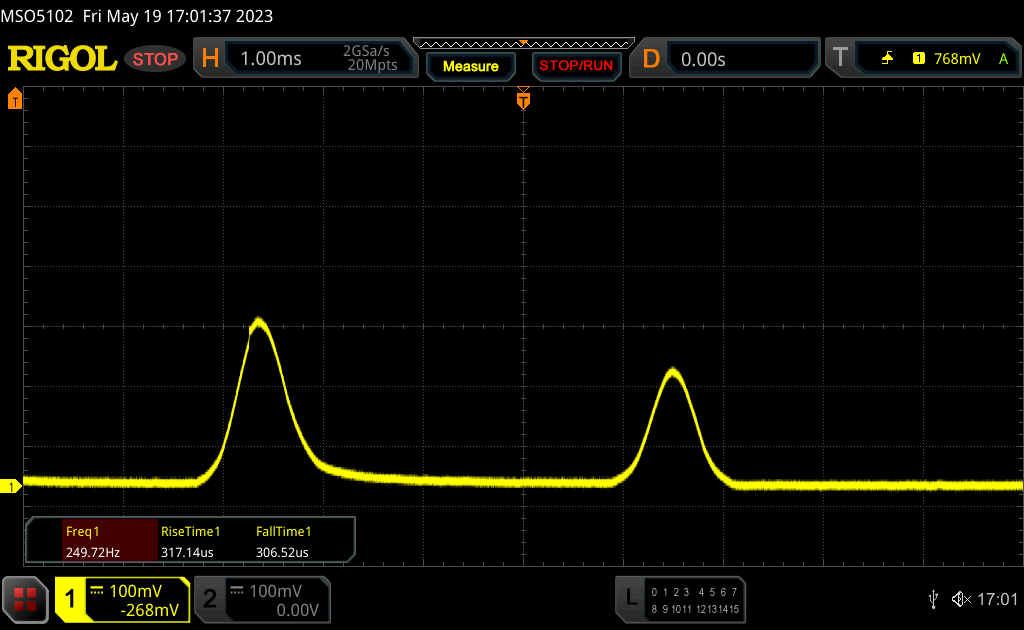1024x630 pixels.
Task: Click the waveform memory position bar
Action: (524, 44)
